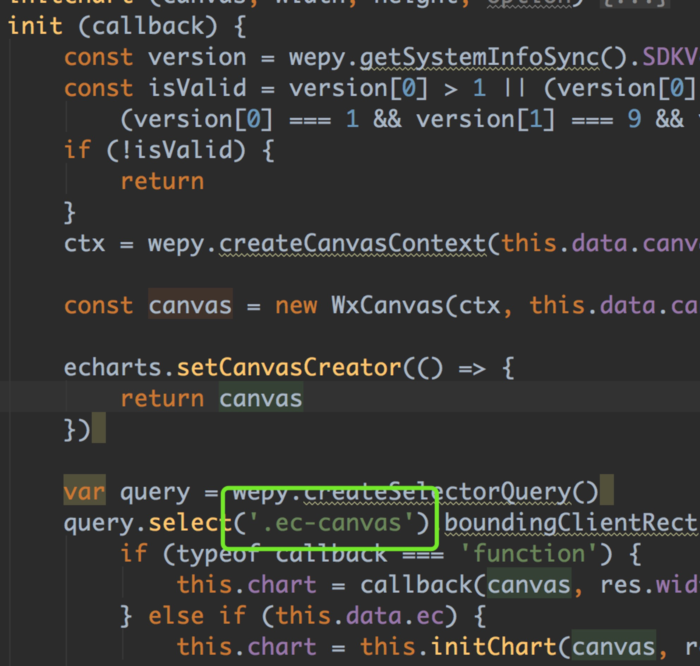Click the else keyword
700x666 pixels.
click(x=176, y=616)
